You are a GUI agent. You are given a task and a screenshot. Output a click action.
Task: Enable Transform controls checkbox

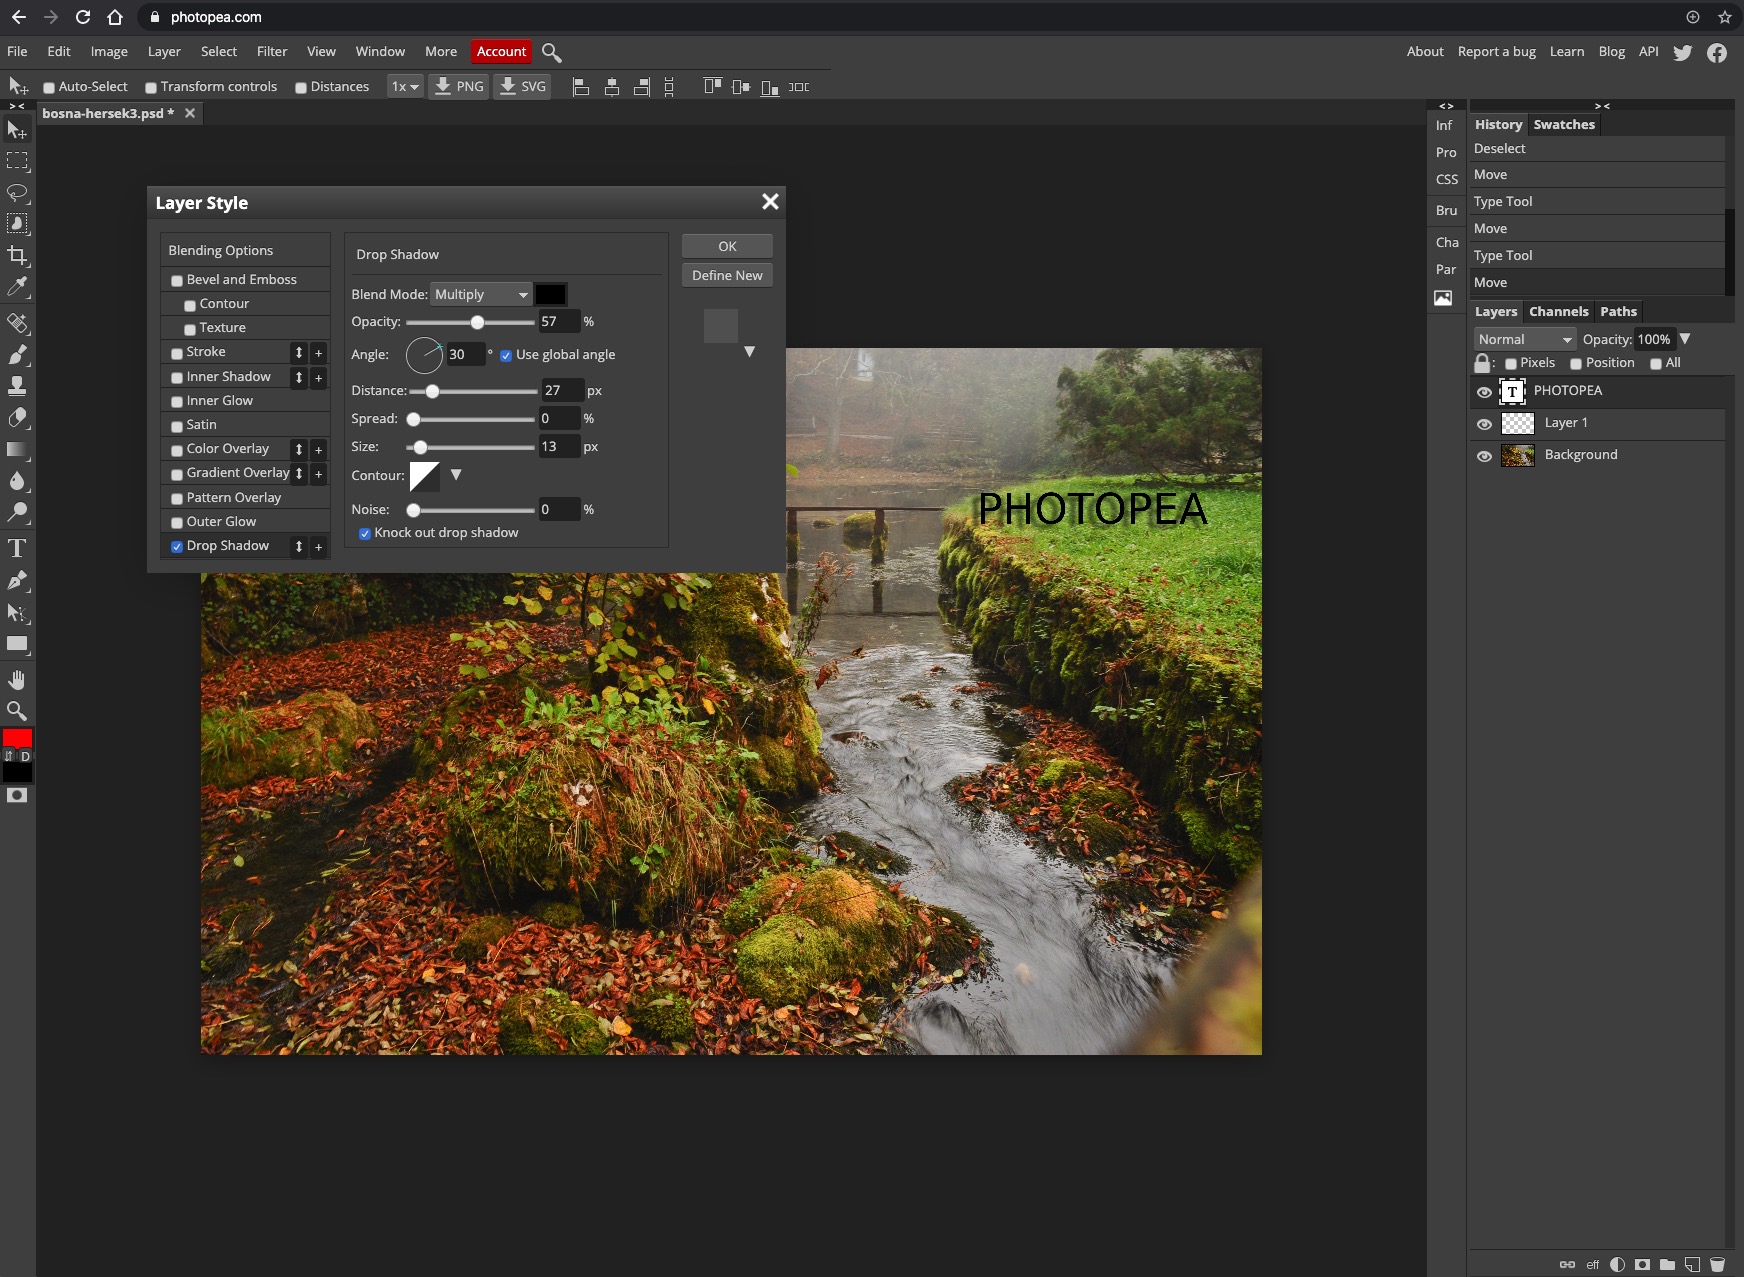pyautogui.click(x=151, y=88)
